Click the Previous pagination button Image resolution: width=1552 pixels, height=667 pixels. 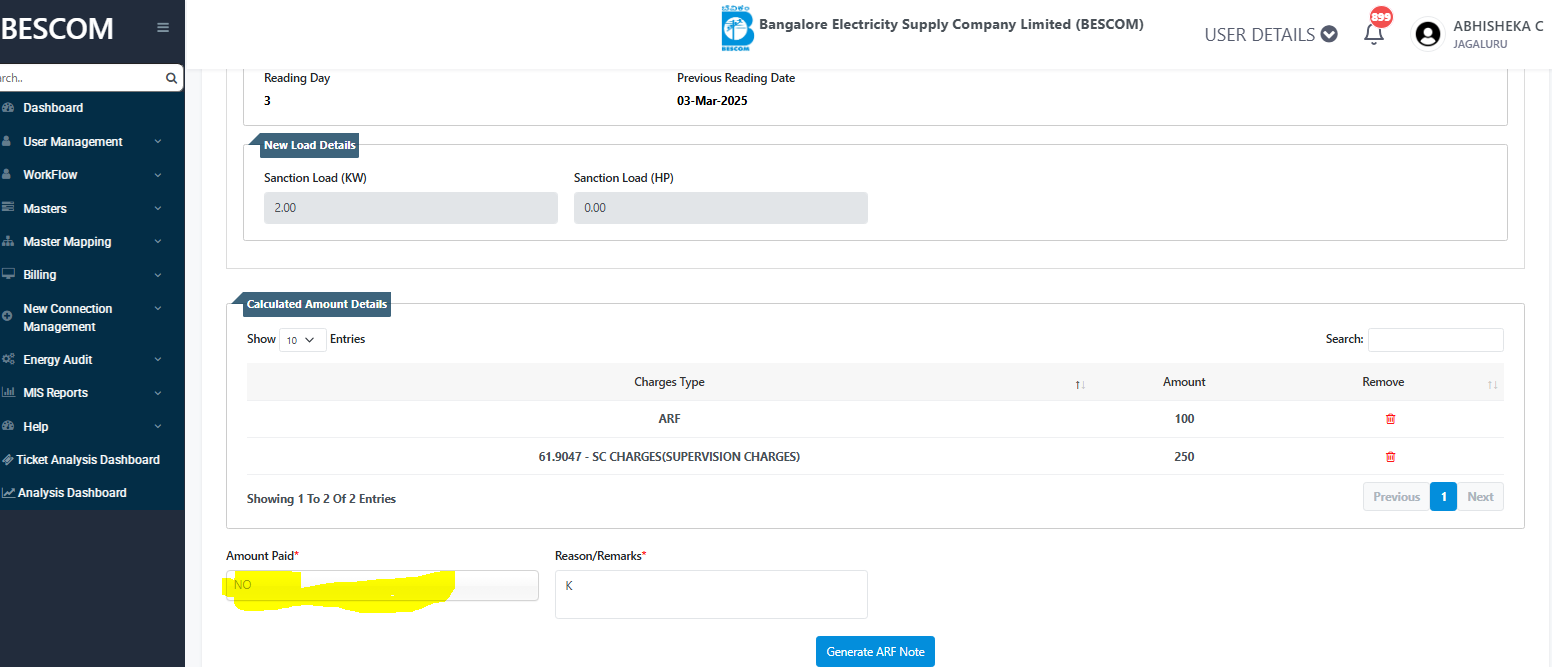1396,497
